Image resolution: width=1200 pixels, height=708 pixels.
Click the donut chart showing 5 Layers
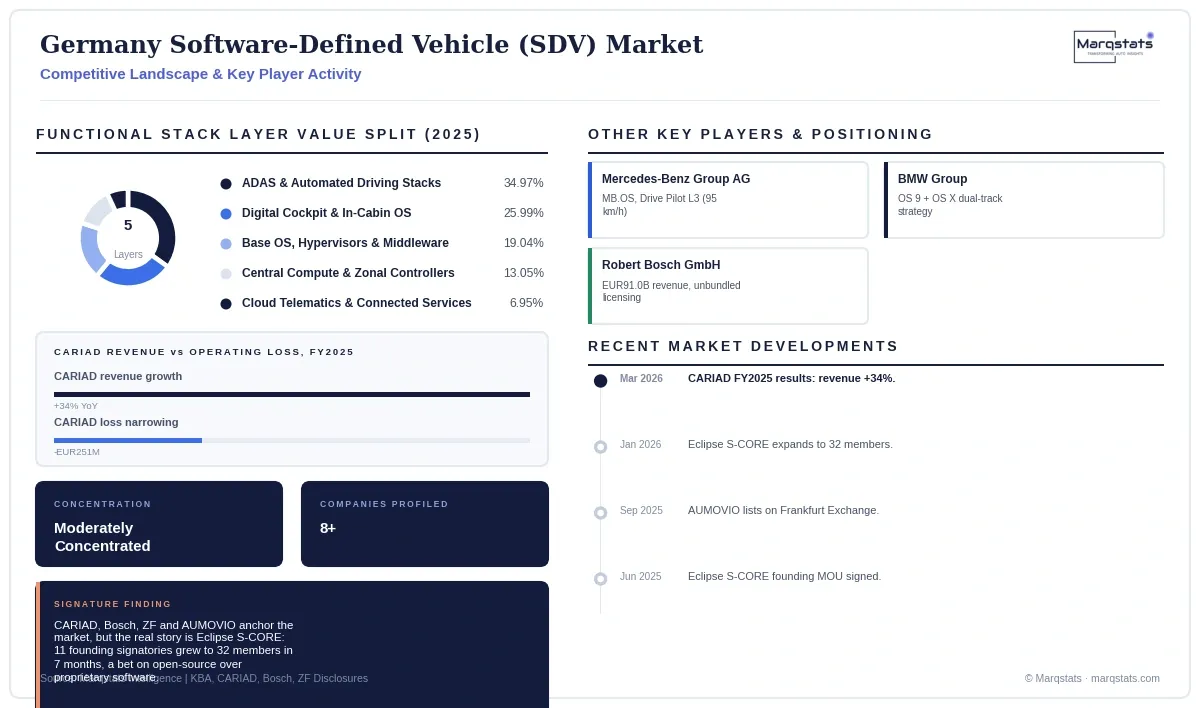(128, 238)
